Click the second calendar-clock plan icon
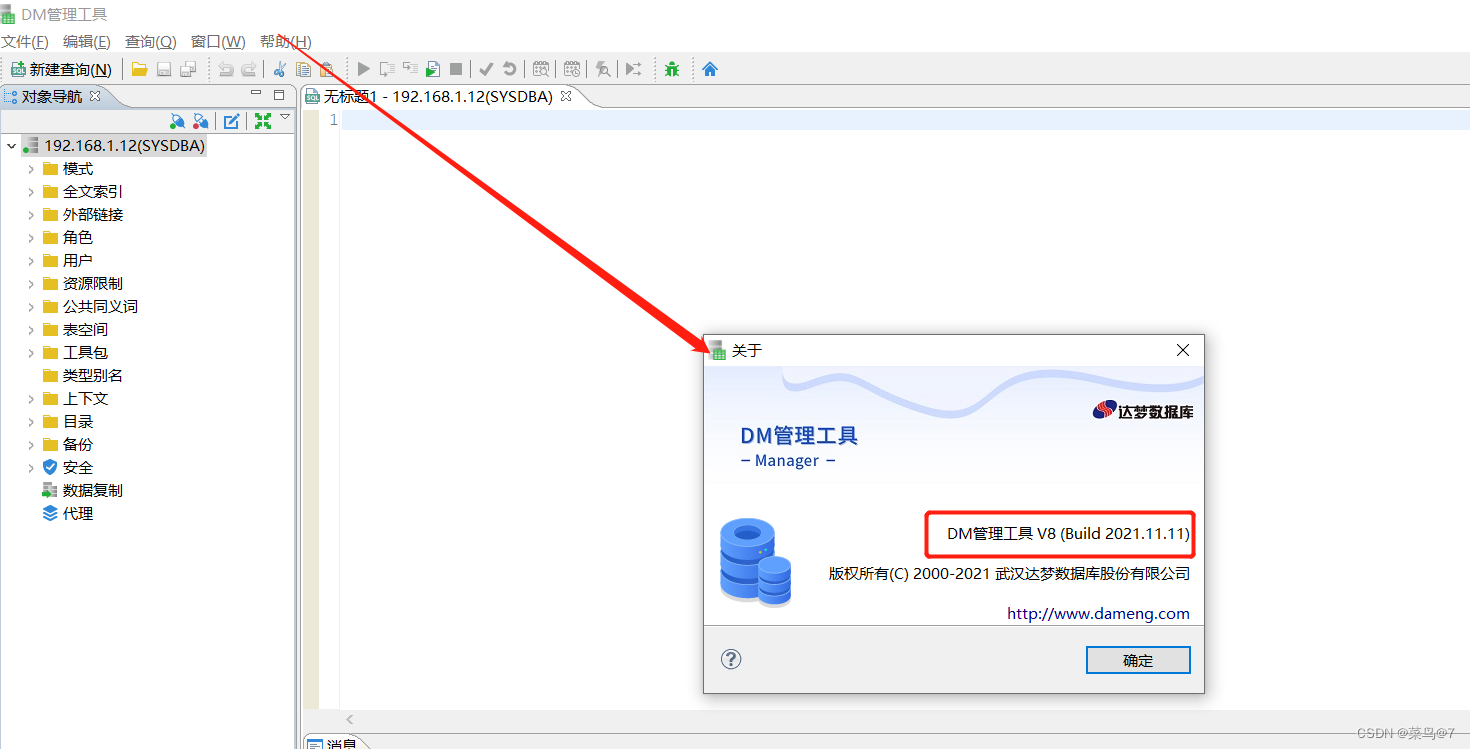Viewport: 1470px width, 749px height. (x=572, y=69)
